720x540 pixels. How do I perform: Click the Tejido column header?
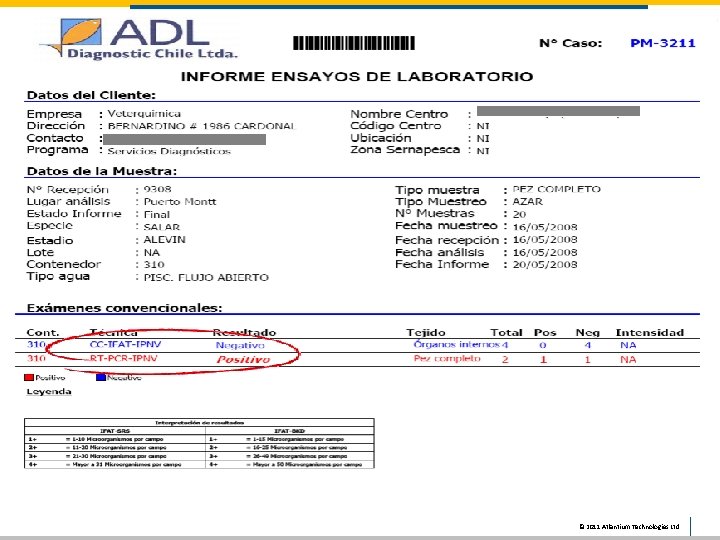[x=426, y=332]
